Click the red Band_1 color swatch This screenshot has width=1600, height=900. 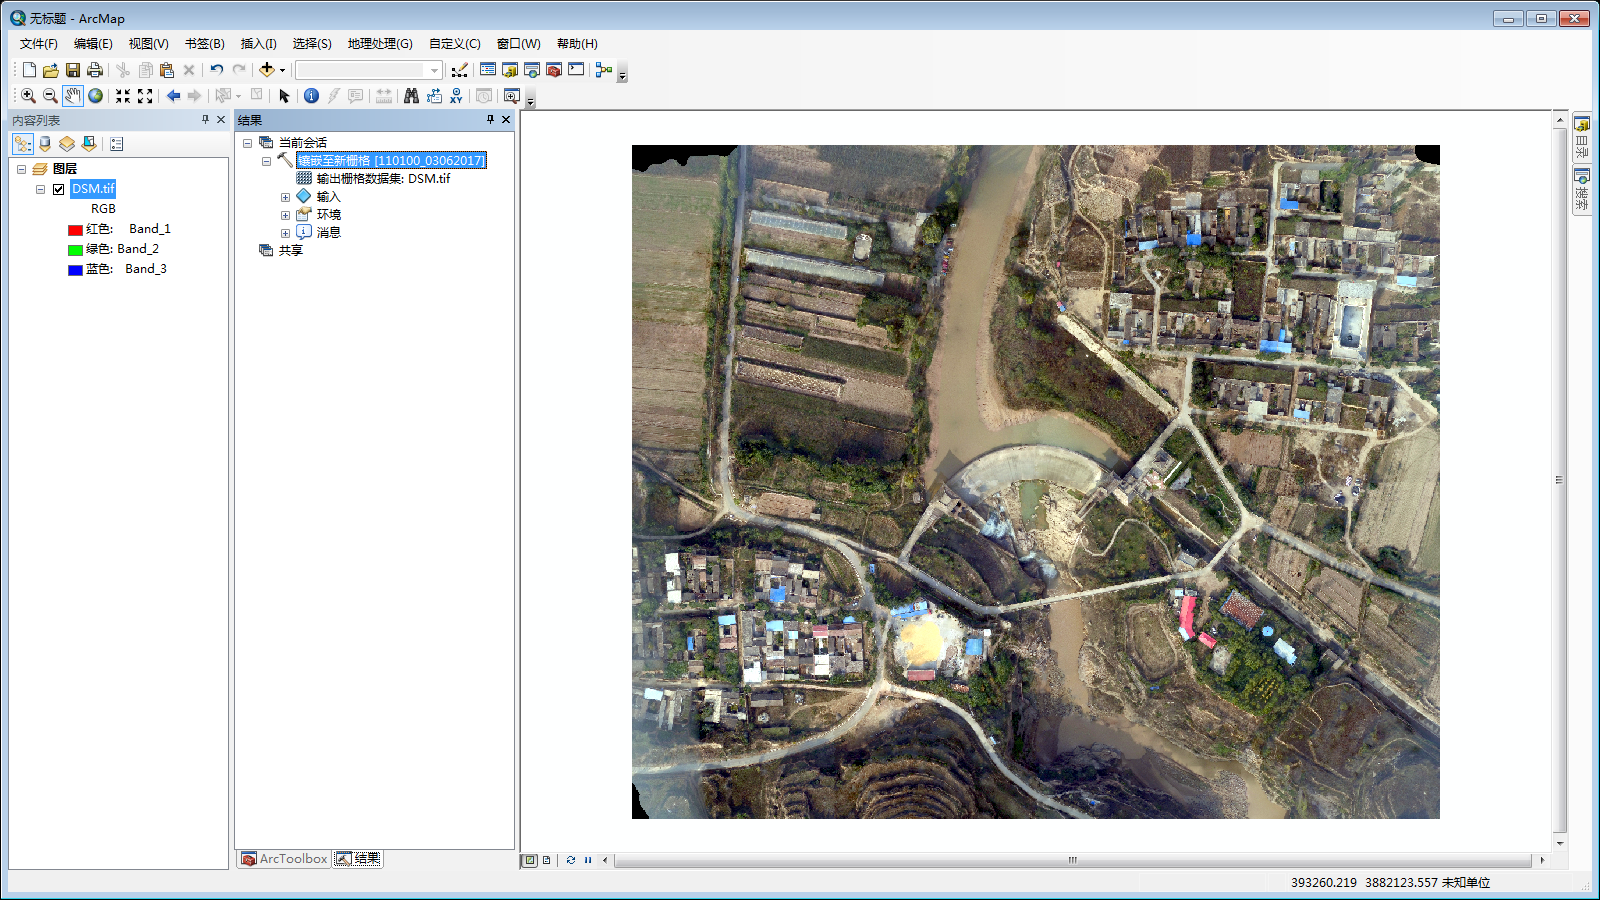[x=75, y=230]
